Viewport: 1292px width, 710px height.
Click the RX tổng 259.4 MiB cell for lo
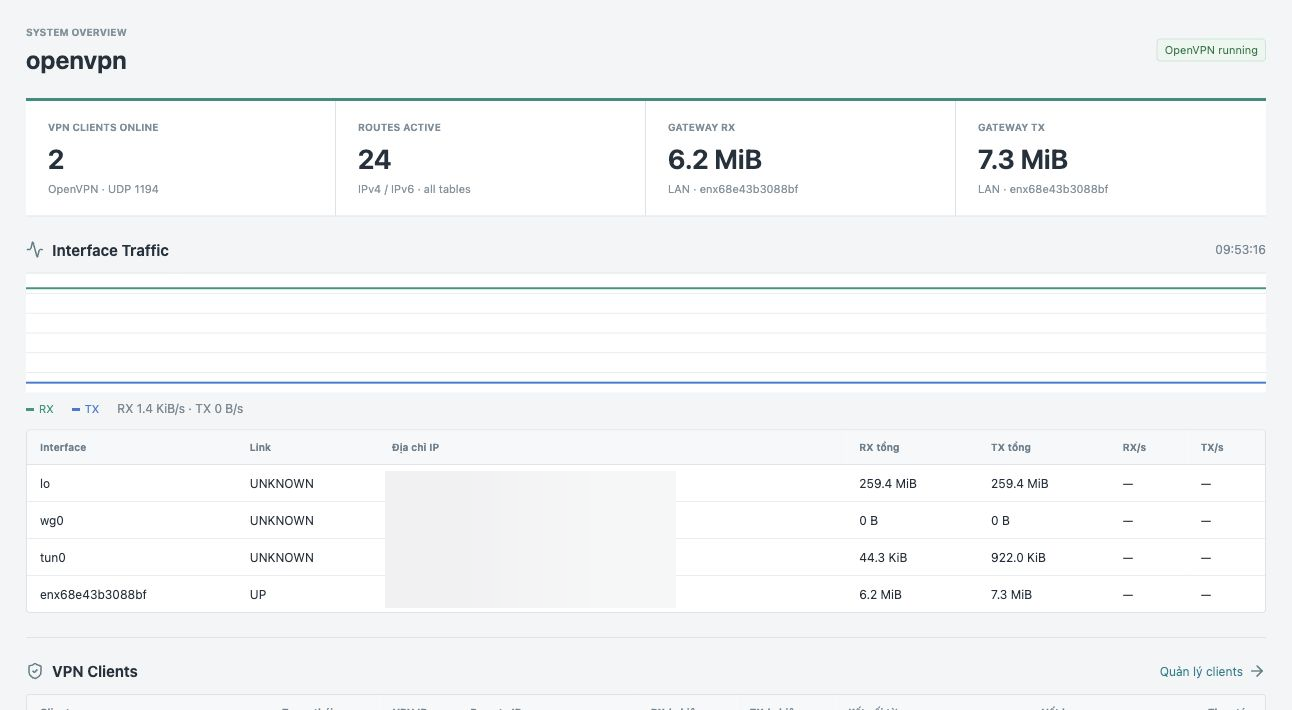point(888,484)
